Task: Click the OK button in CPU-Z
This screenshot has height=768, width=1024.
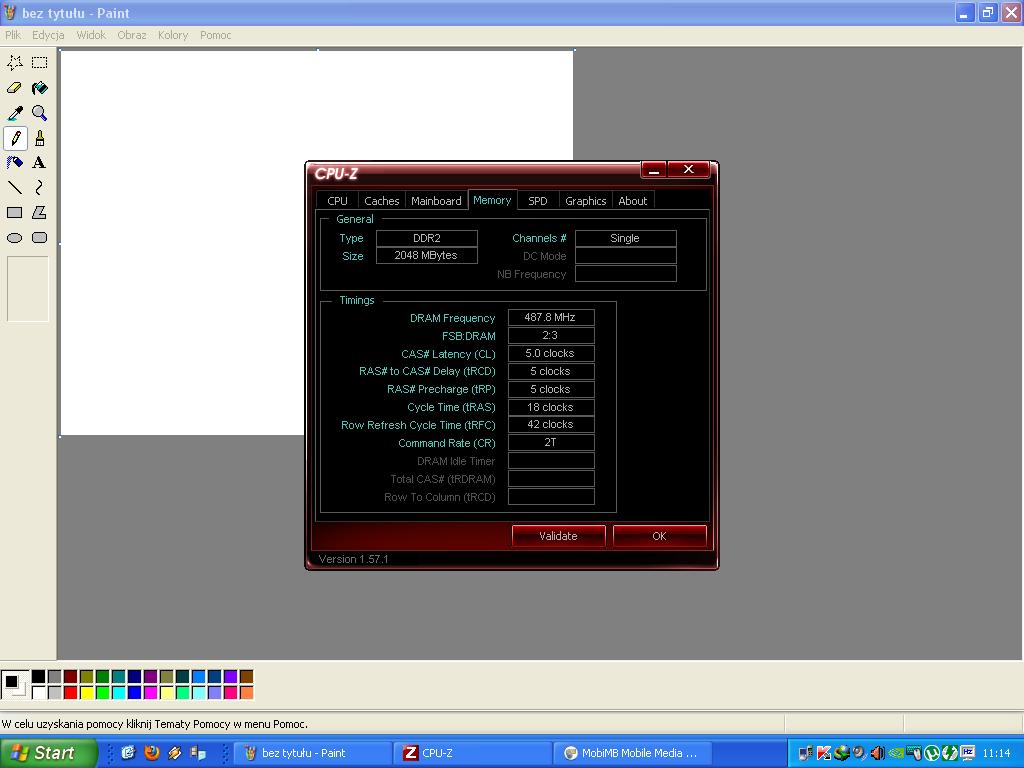Action: point(659,536)
